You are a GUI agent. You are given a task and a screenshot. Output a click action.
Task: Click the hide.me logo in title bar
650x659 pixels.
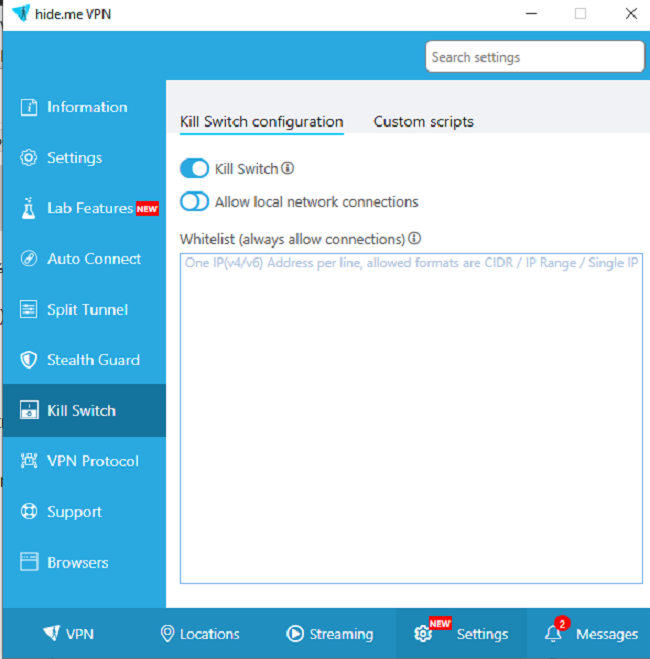(21, 13)
